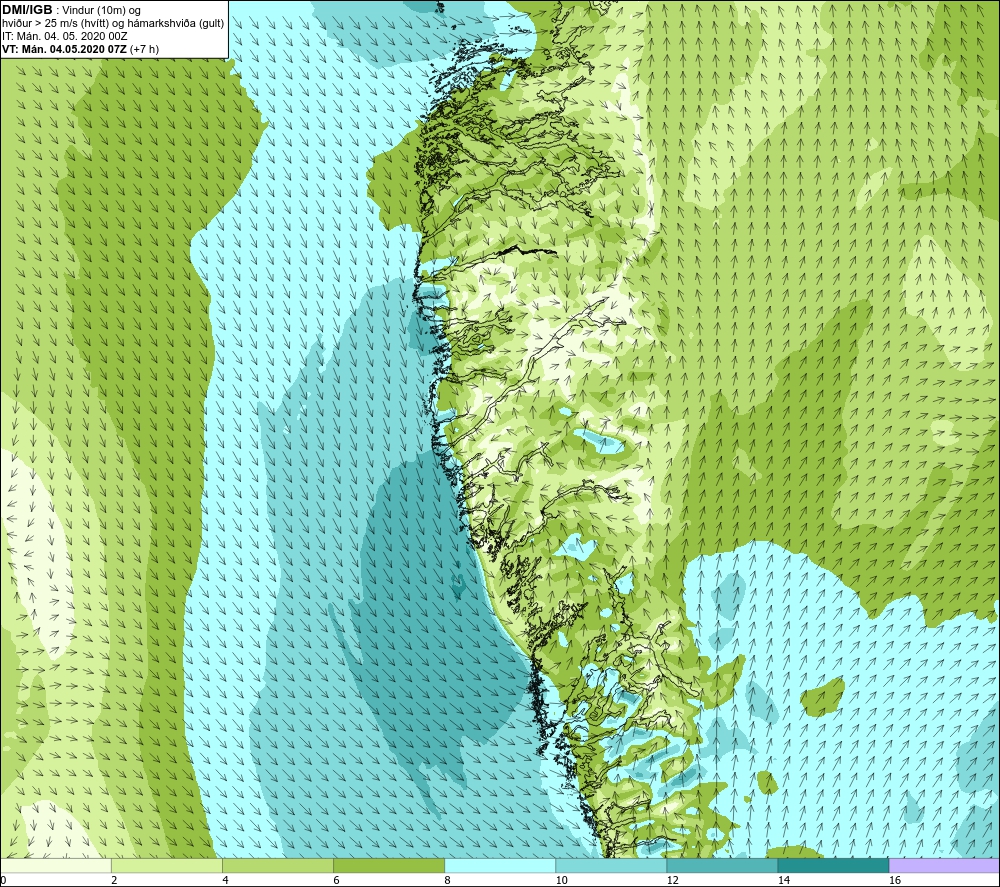This screenshot has width=1000, height=887.
Task: Click the 6–8 m/s dark green swatch
Action: (x=388, y=865)
